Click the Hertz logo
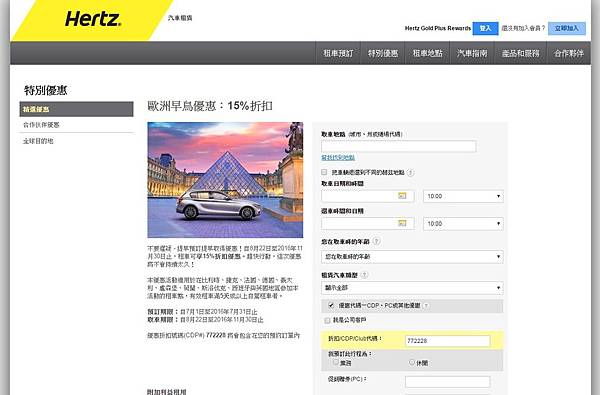 point(93,19)
